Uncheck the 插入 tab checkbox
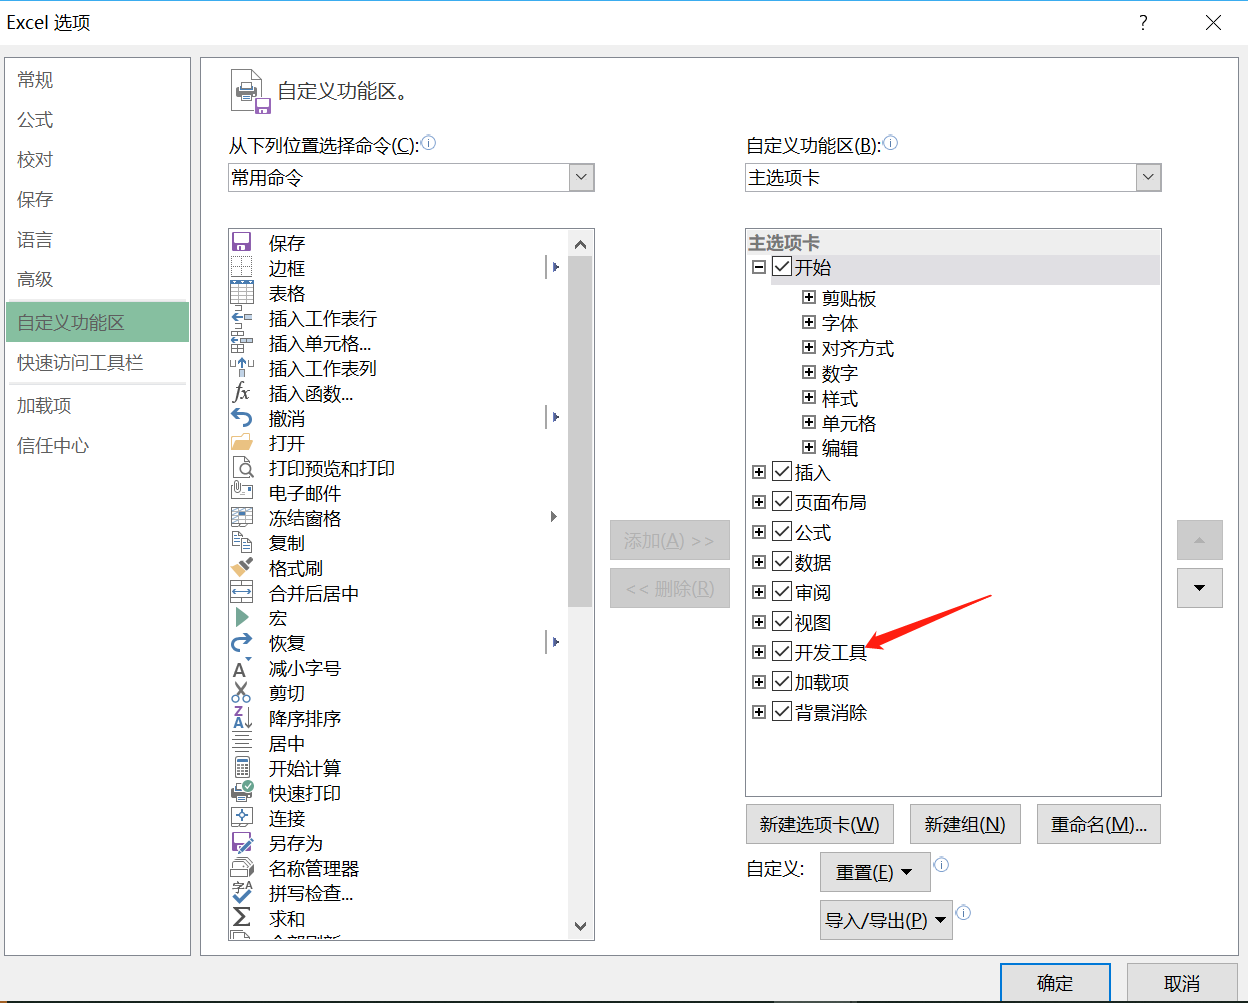This screenshot has height=1003, width=1248. click(x=782, y=472)
